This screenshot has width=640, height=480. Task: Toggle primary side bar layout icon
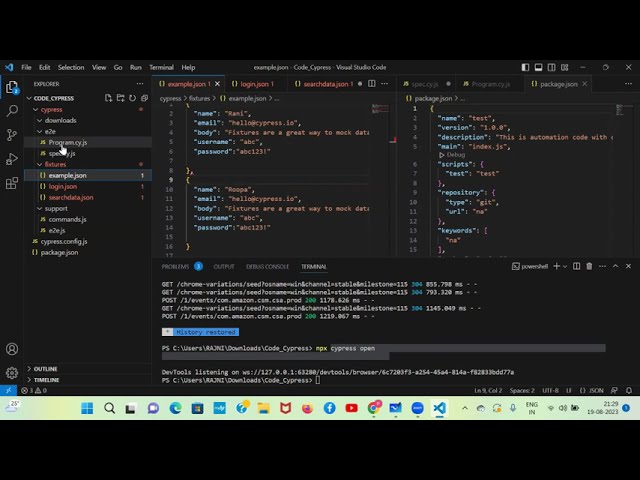coord(525,67)
